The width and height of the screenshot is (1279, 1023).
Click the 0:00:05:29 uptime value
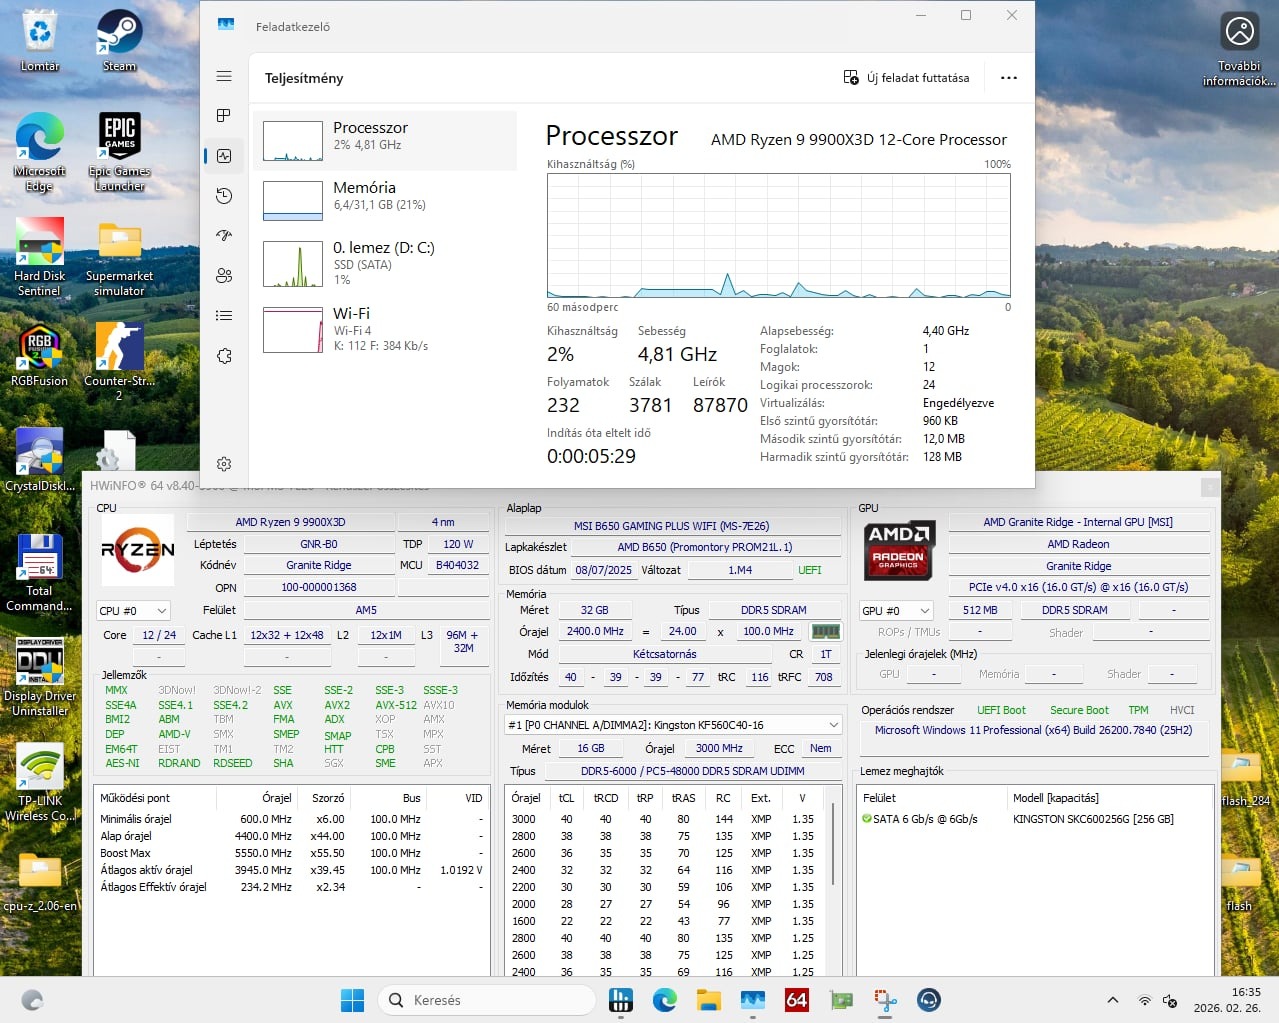(x=591, y=457)
